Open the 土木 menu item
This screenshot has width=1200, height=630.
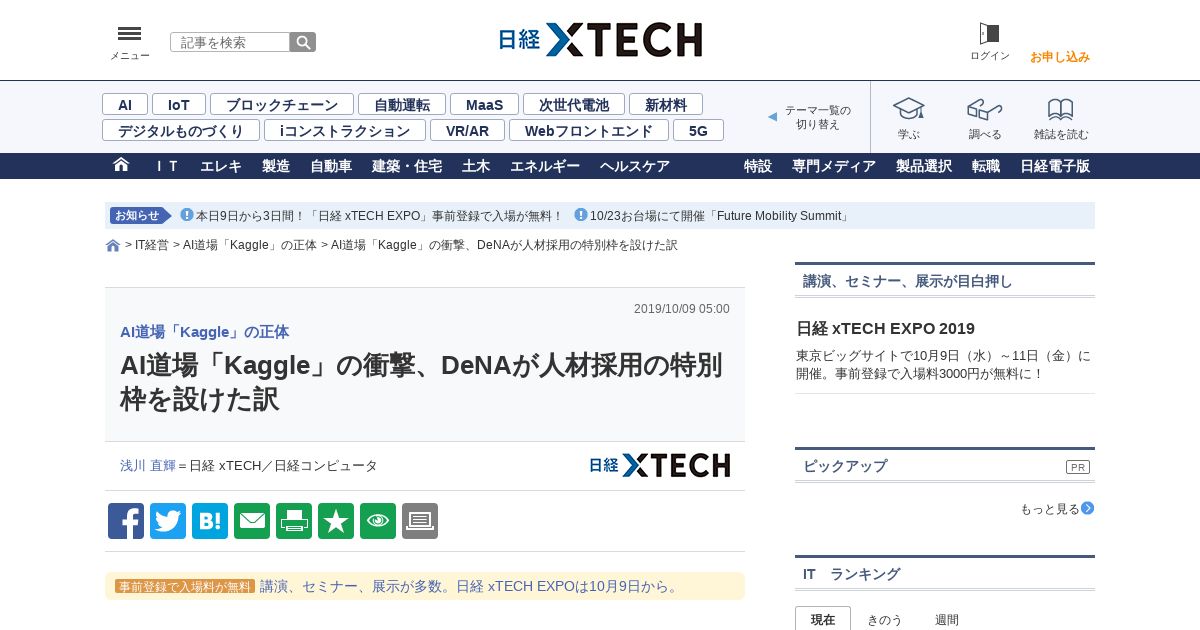[476, 166]
